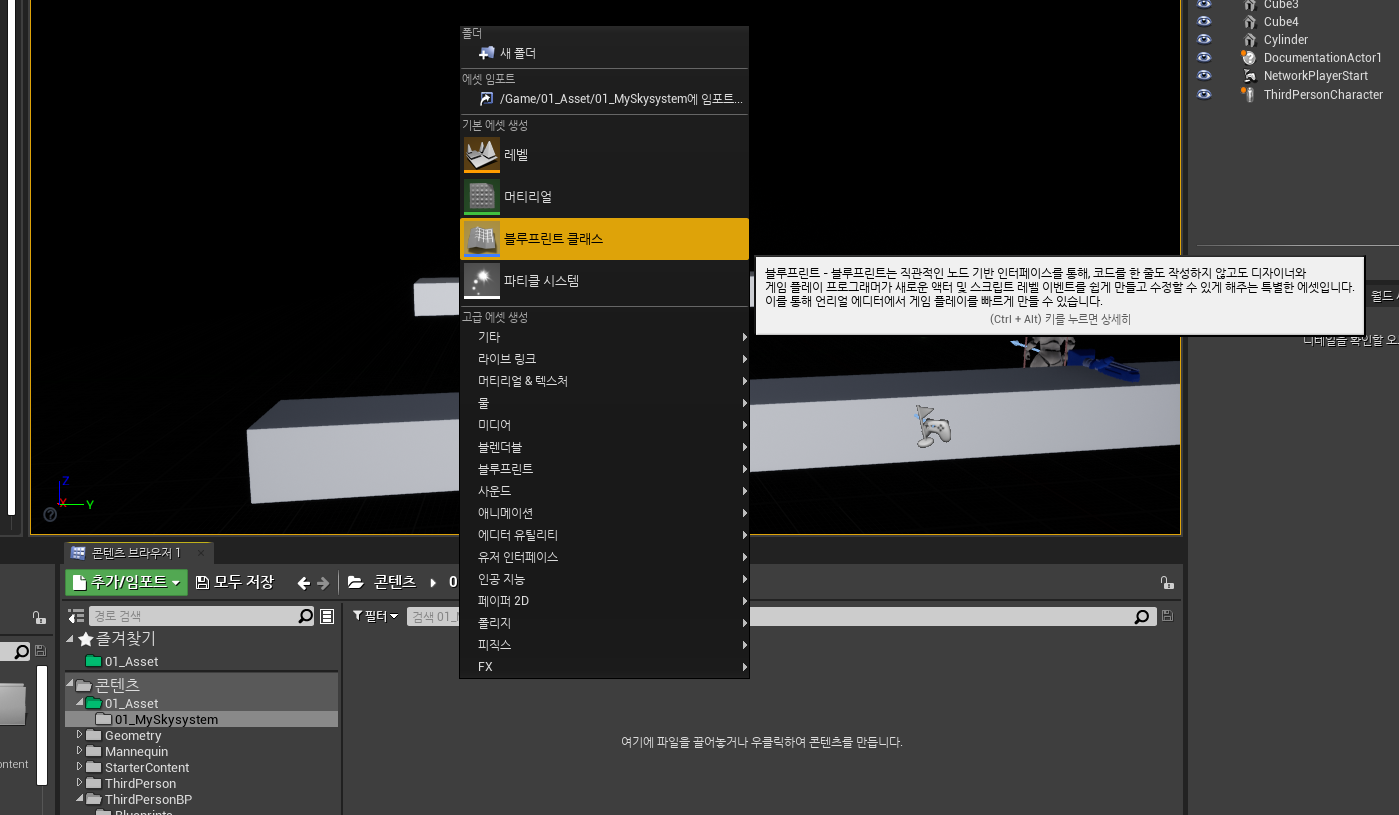Open the 라이브 링크 submenu

tap(604, 359)
